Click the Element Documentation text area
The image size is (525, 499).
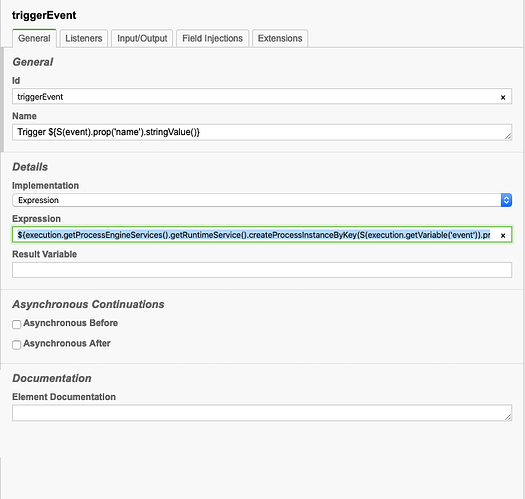point(262,413)
